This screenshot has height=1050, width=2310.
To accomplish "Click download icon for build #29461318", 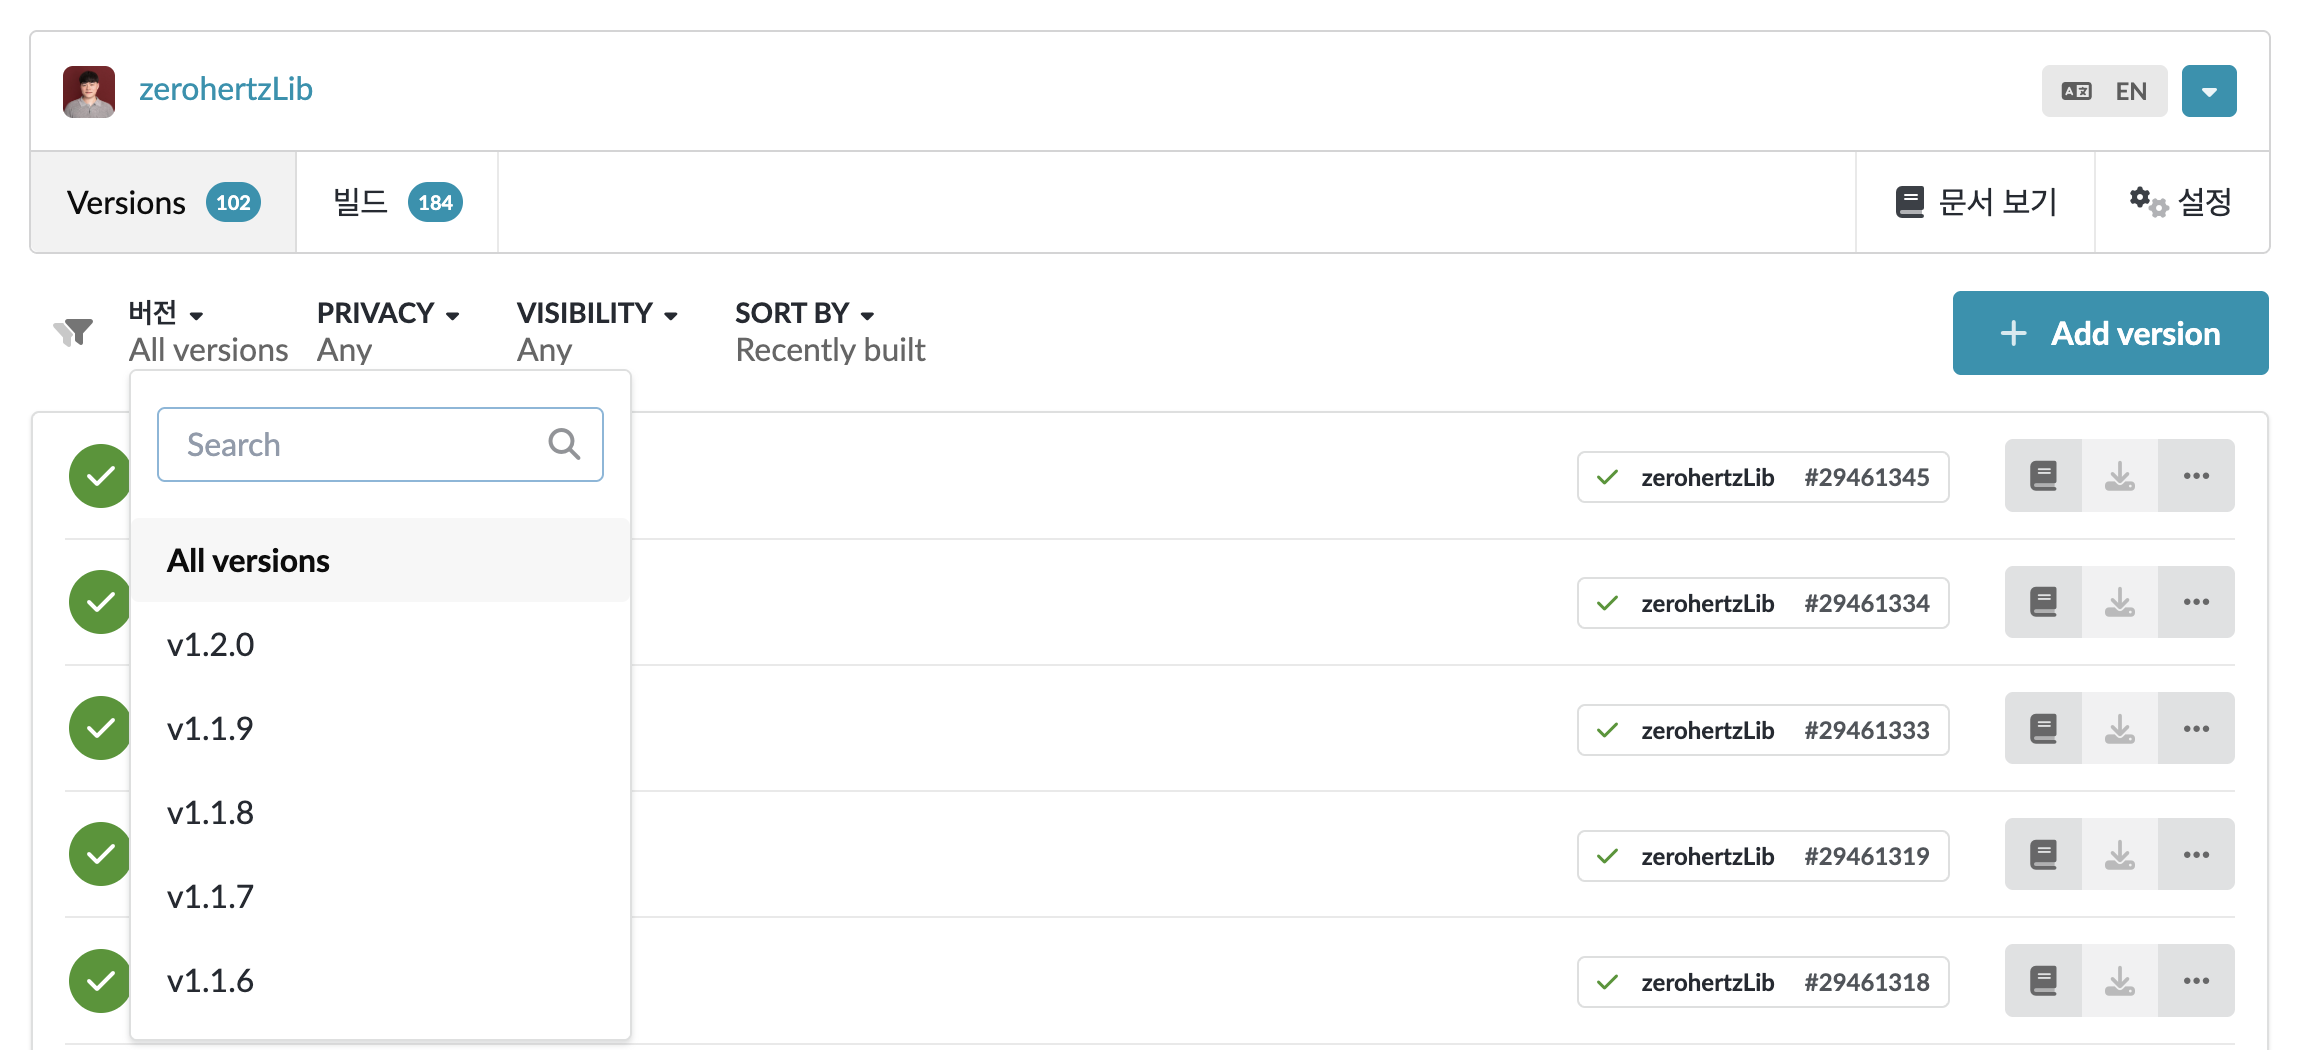I will point(2120,980).
